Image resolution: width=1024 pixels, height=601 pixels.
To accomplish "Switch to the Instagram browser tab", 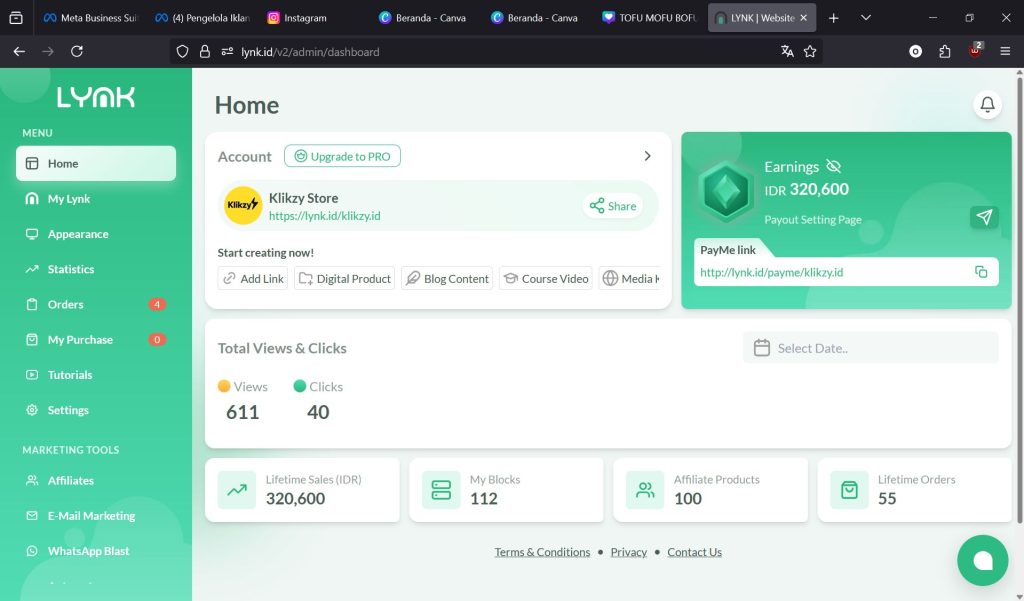I will pyautogui.click(x=305, y=18).
